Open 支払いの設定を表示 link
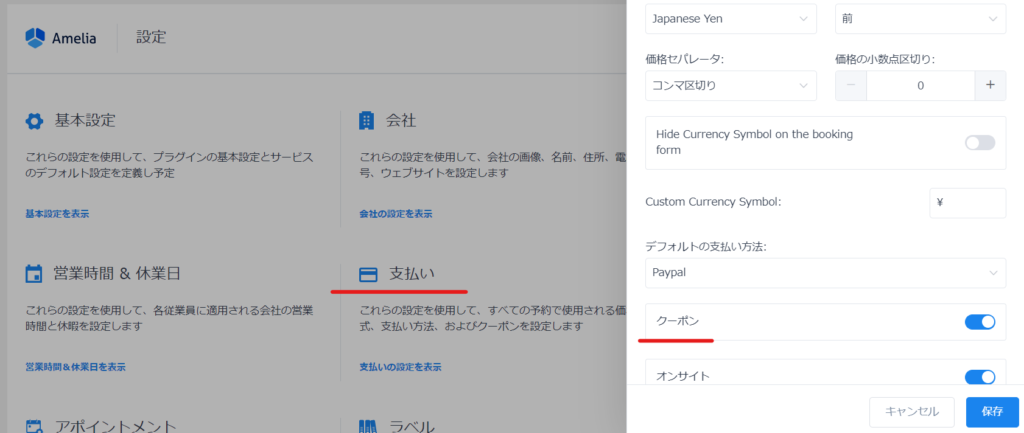 (x=400, y=367)
